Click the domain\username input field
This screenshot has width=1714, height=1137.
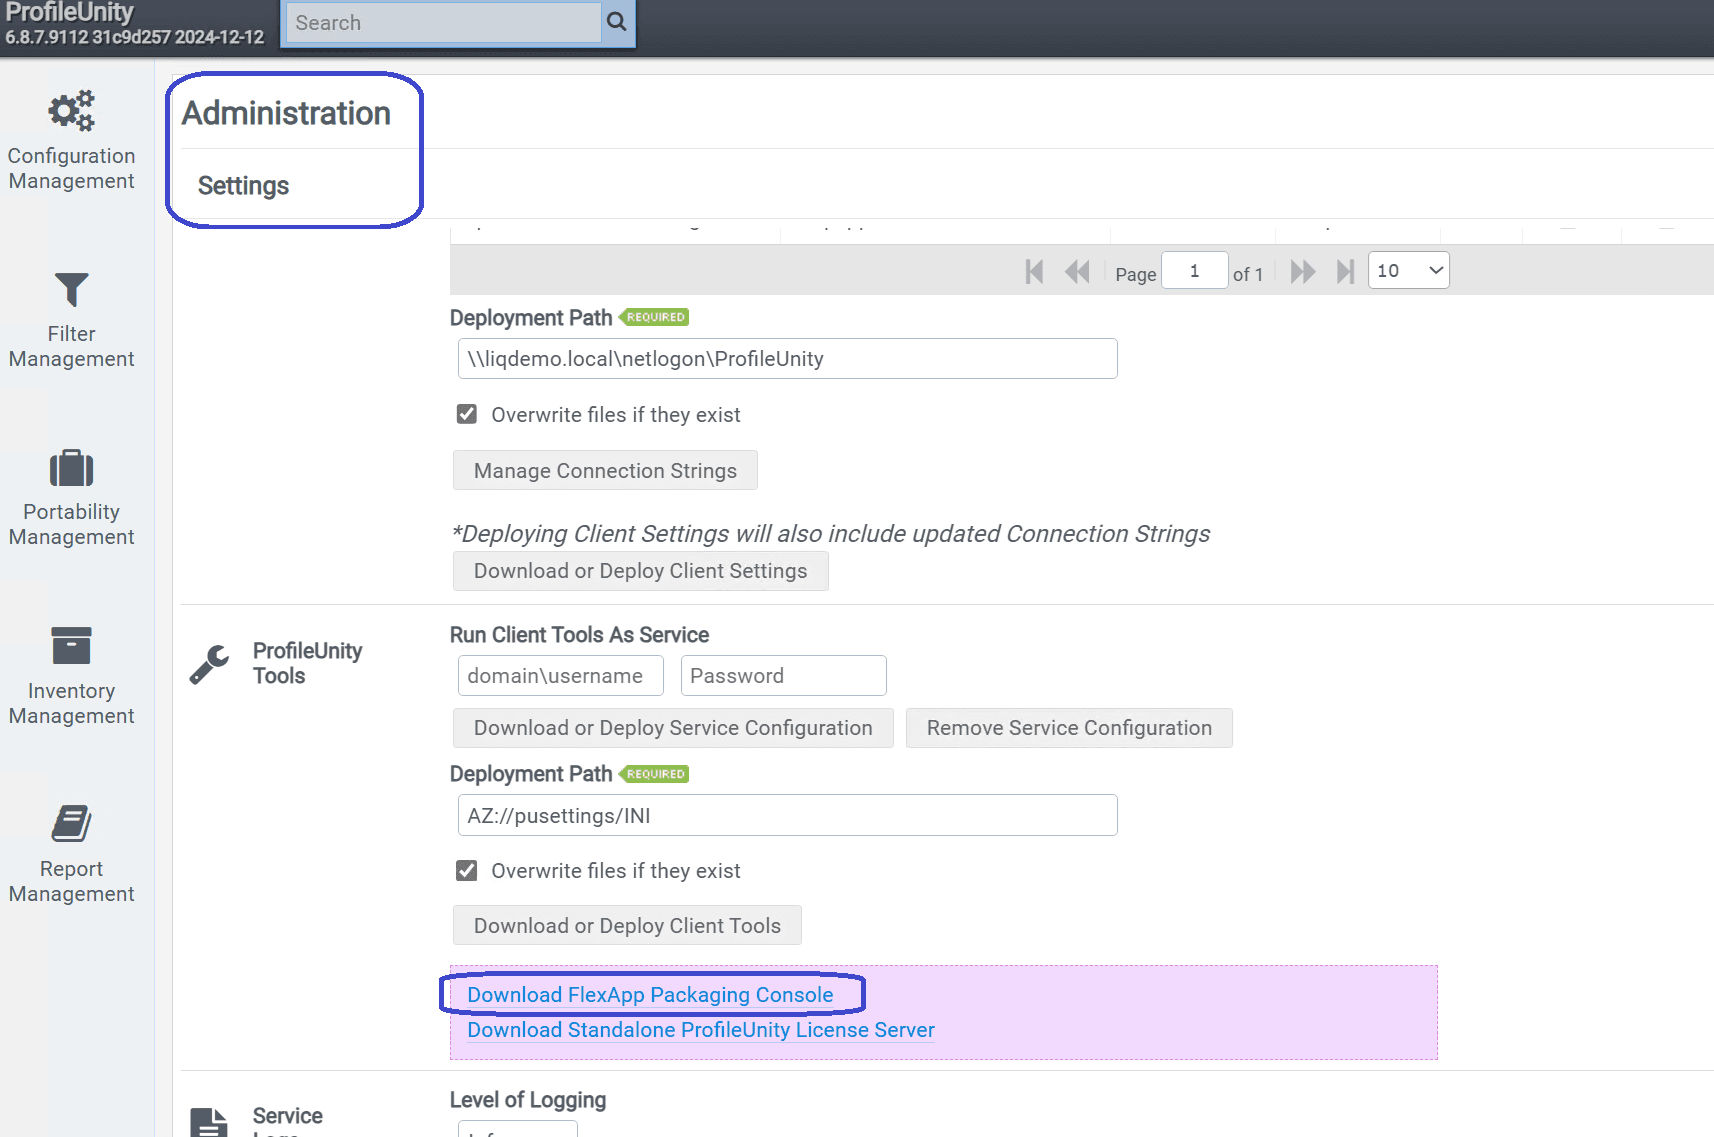560,676
